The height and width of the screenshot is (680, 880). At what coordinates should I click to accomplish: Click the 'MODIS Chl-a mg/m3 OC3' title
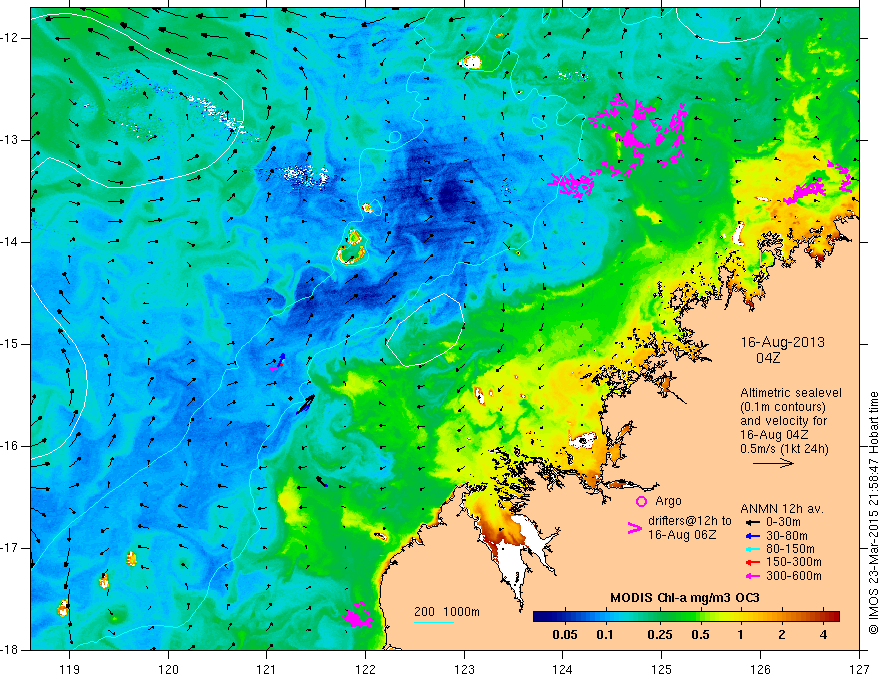click(685, 598)
